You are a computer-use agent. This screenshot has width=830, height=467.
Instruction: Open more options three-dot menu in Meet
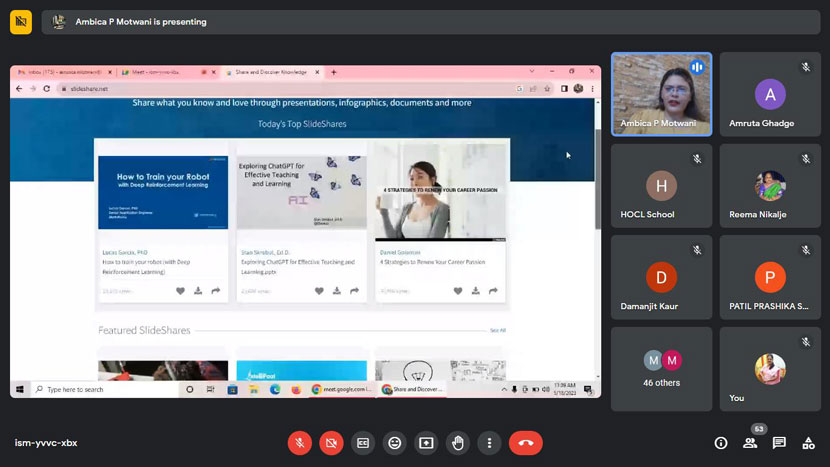click(489, 443)
